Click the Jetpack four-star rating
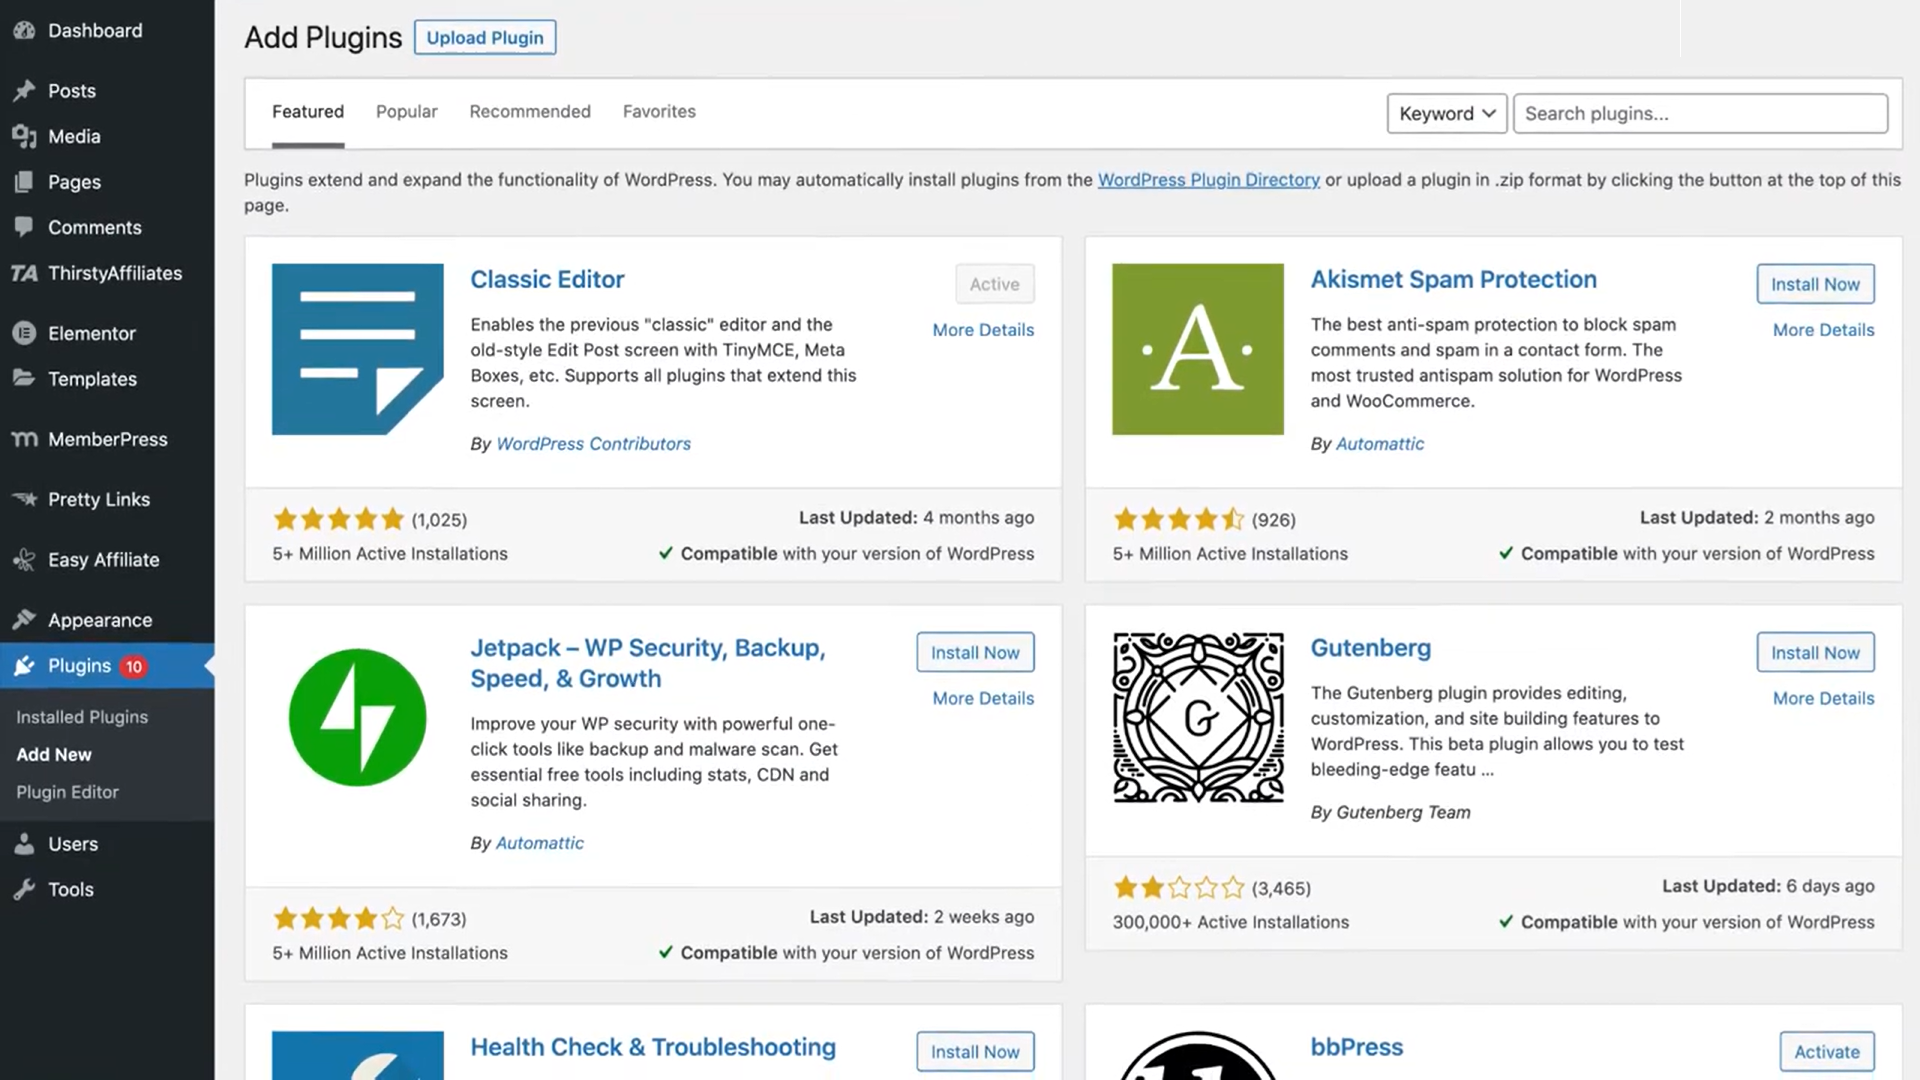The width and height of the screenshot is (1920, 1080). (338, 918)
